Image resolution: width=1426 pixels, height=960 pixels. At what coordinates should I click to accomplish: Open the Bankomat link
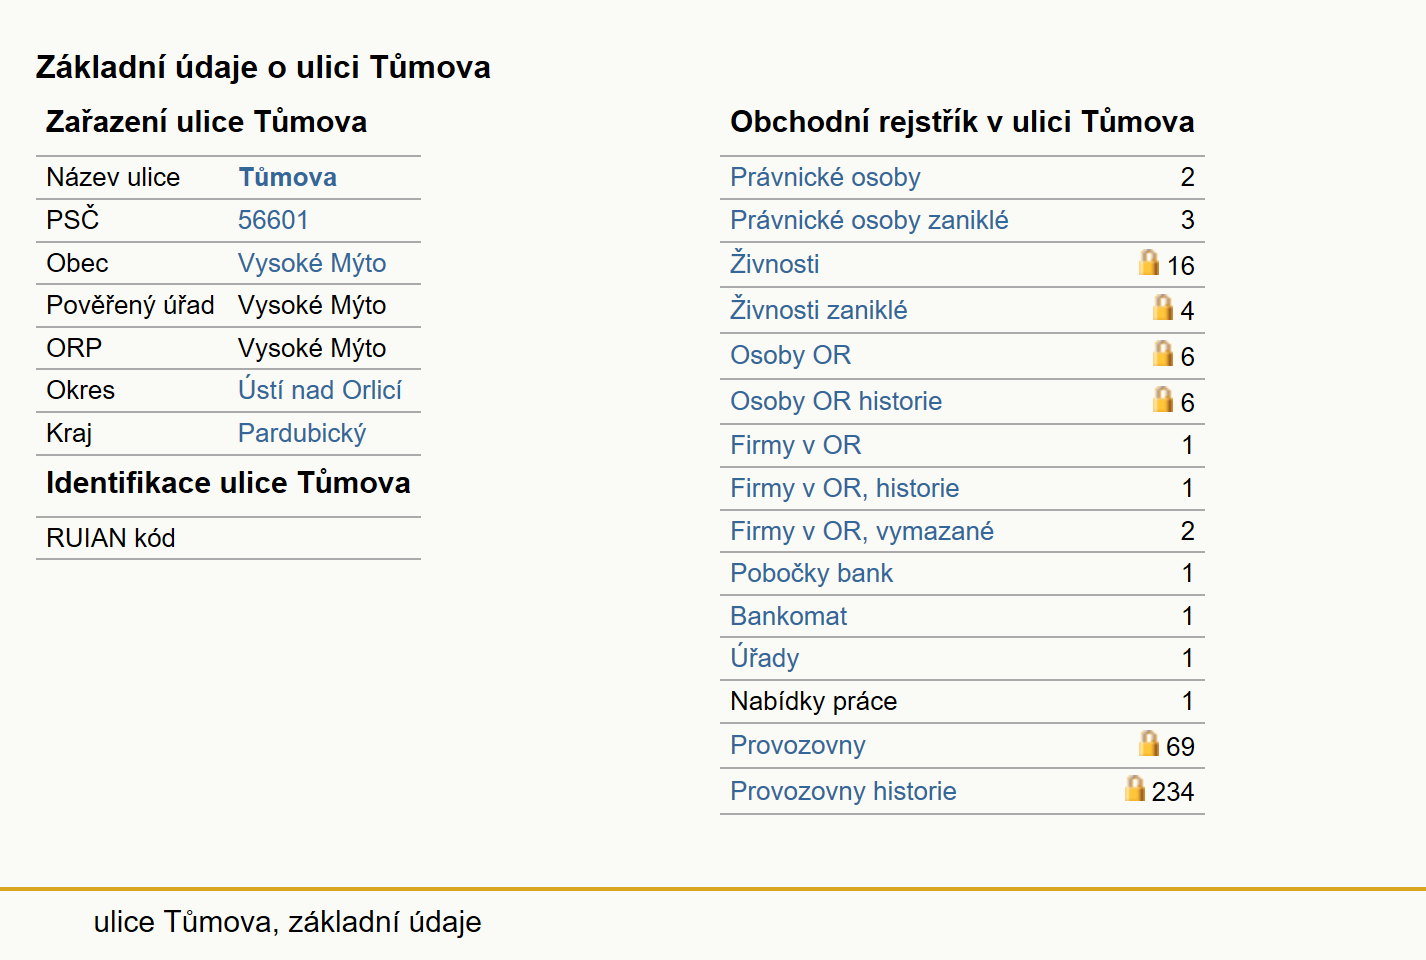click(789, 616)
